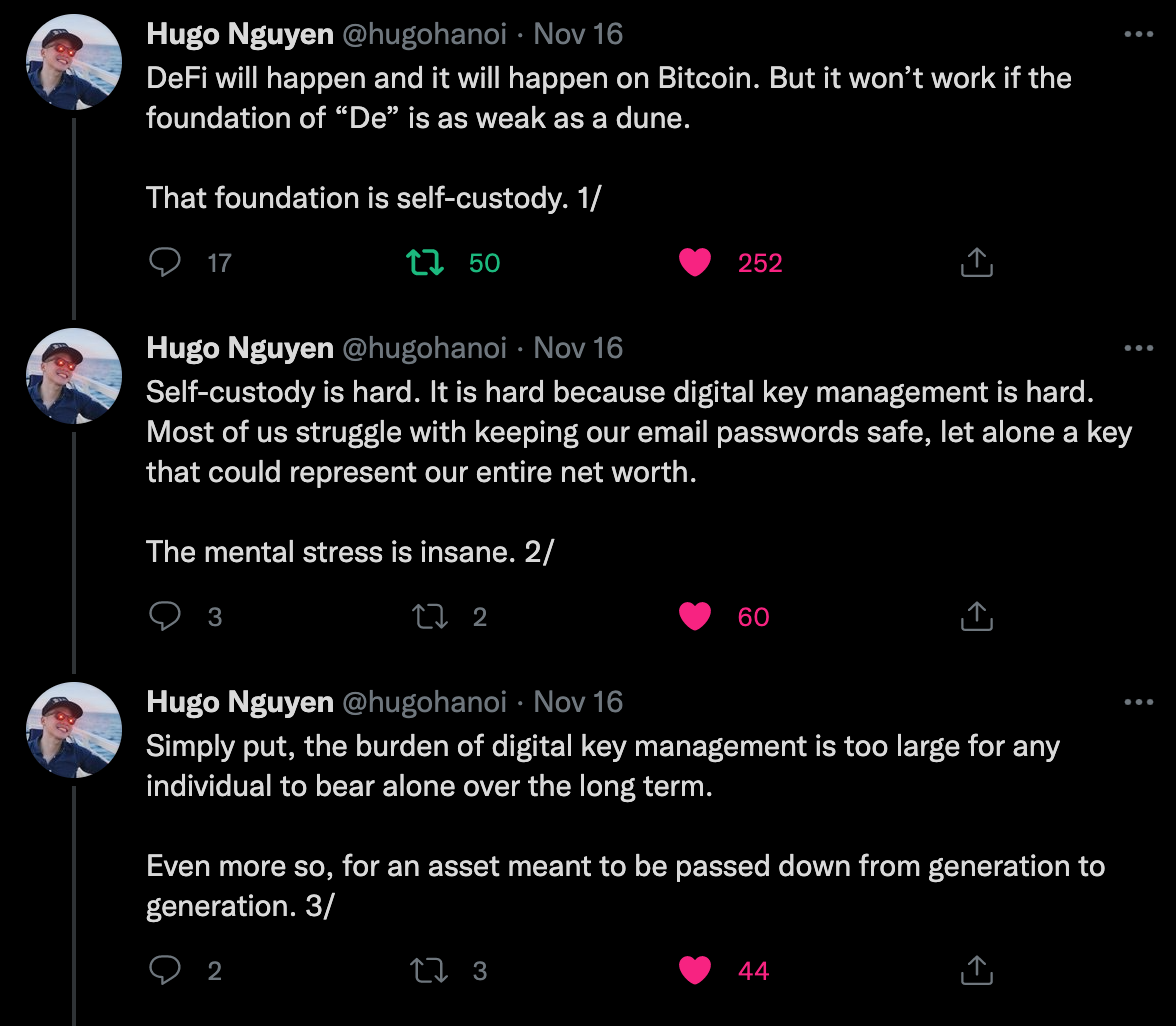This screenshot has height=1026, width=1176.
Task: Open the Nov 16 timestamp on the first tweet
Action: pos(577,33)
